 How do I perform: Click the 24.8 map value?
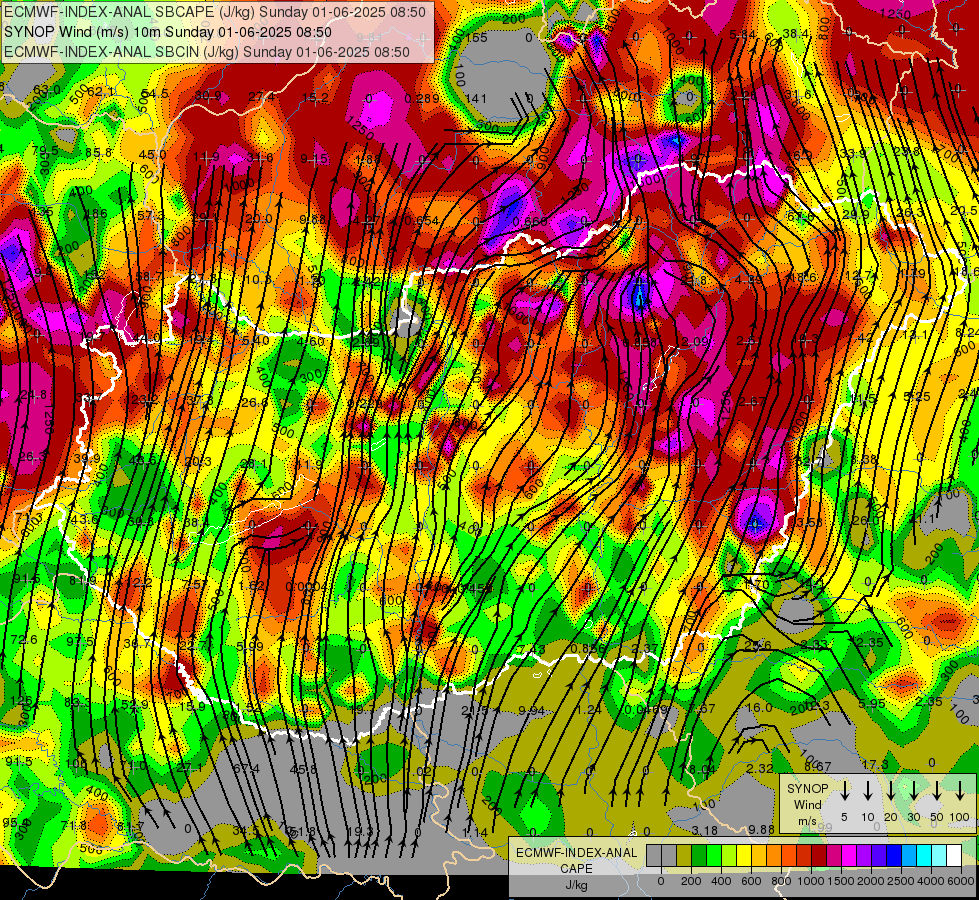33,395
